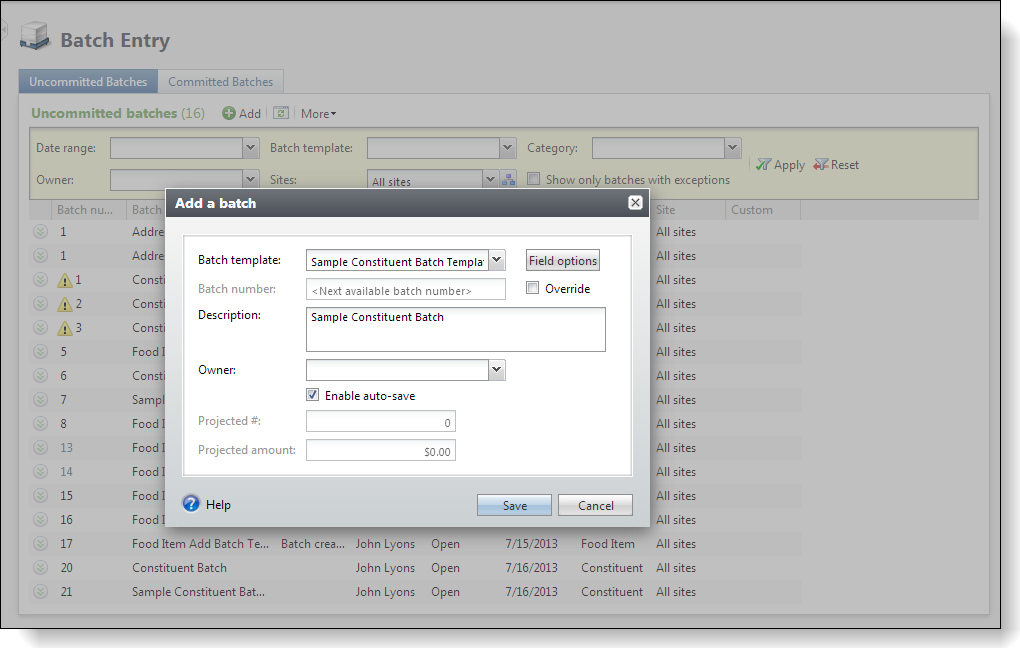Select 'Sample Constituent Bat...' row text
Image resolution: width=1020 pixels, height=648 pixels.
(198, 592)
